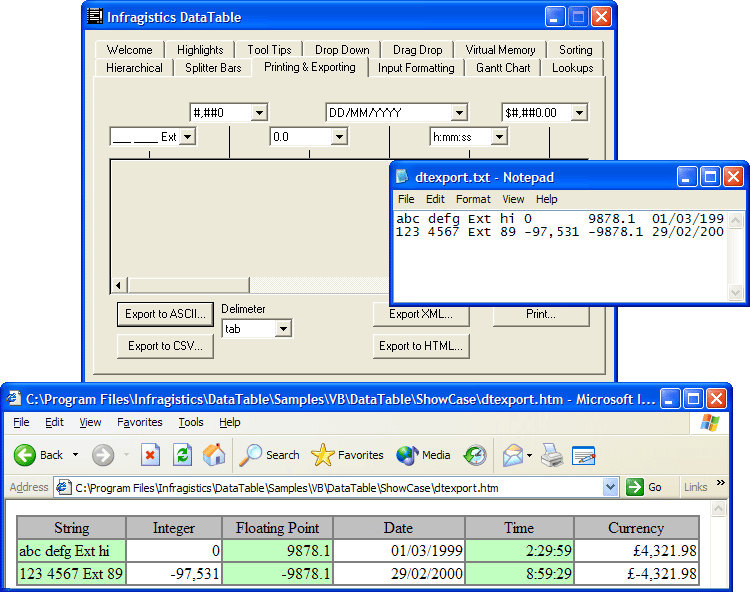Click the Currency column header in HTML table
The image size is (750, 592).
coord(636,528)
